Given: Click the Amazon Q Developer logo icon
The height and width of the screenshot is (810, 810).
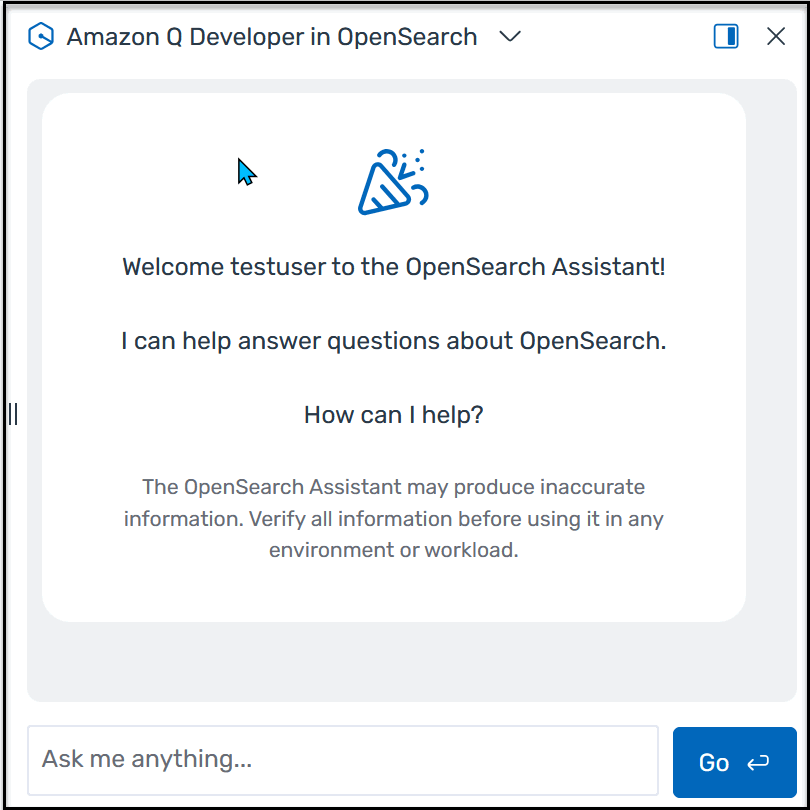Looking at the screenshot, I should click(x=40, y=36).
